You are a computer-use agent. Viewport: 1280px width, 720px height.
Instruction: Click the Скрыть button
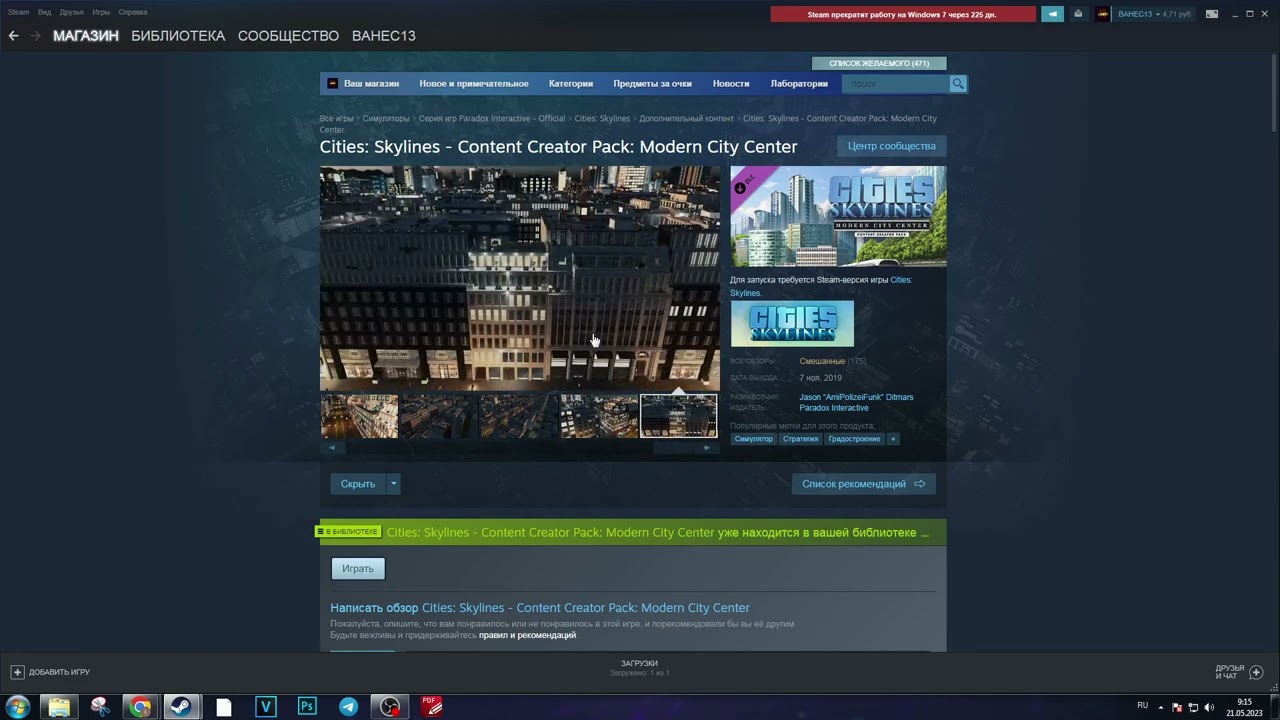[x=358, y=484]
